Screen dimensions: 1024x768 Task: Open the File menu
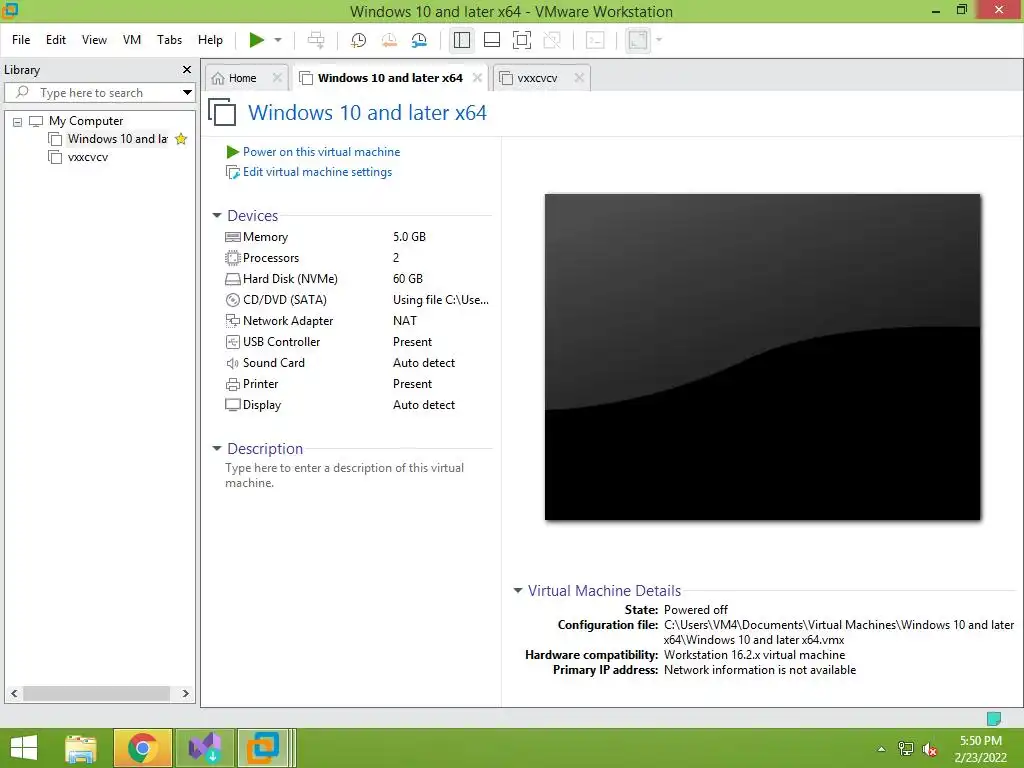(x=21, y=40)
